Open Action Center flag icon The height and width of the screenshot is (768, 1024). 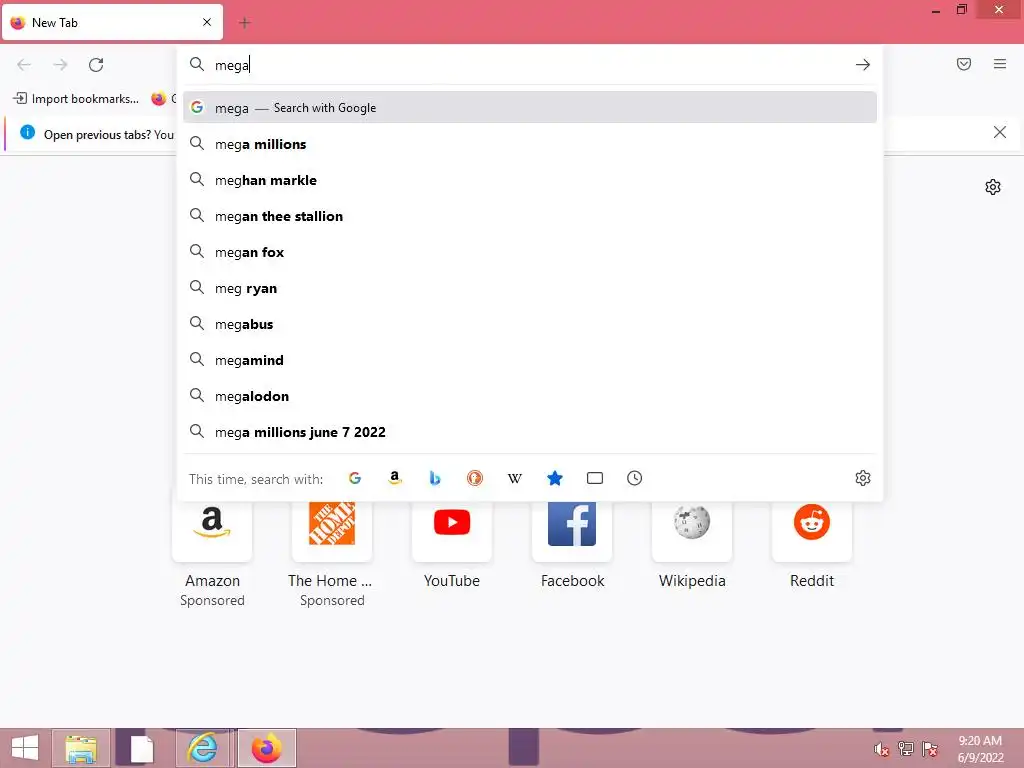click(x=930, y=749)
